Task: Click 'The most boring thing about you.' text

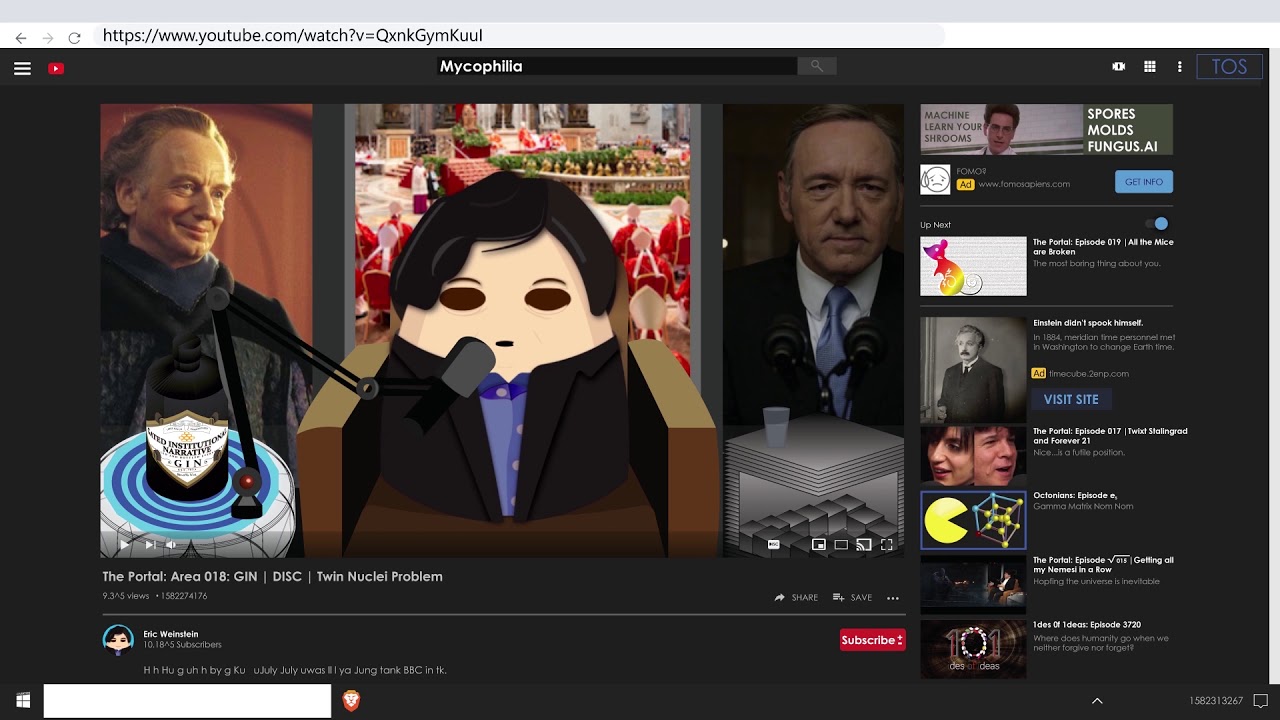Action: [x=1097, y=264]
